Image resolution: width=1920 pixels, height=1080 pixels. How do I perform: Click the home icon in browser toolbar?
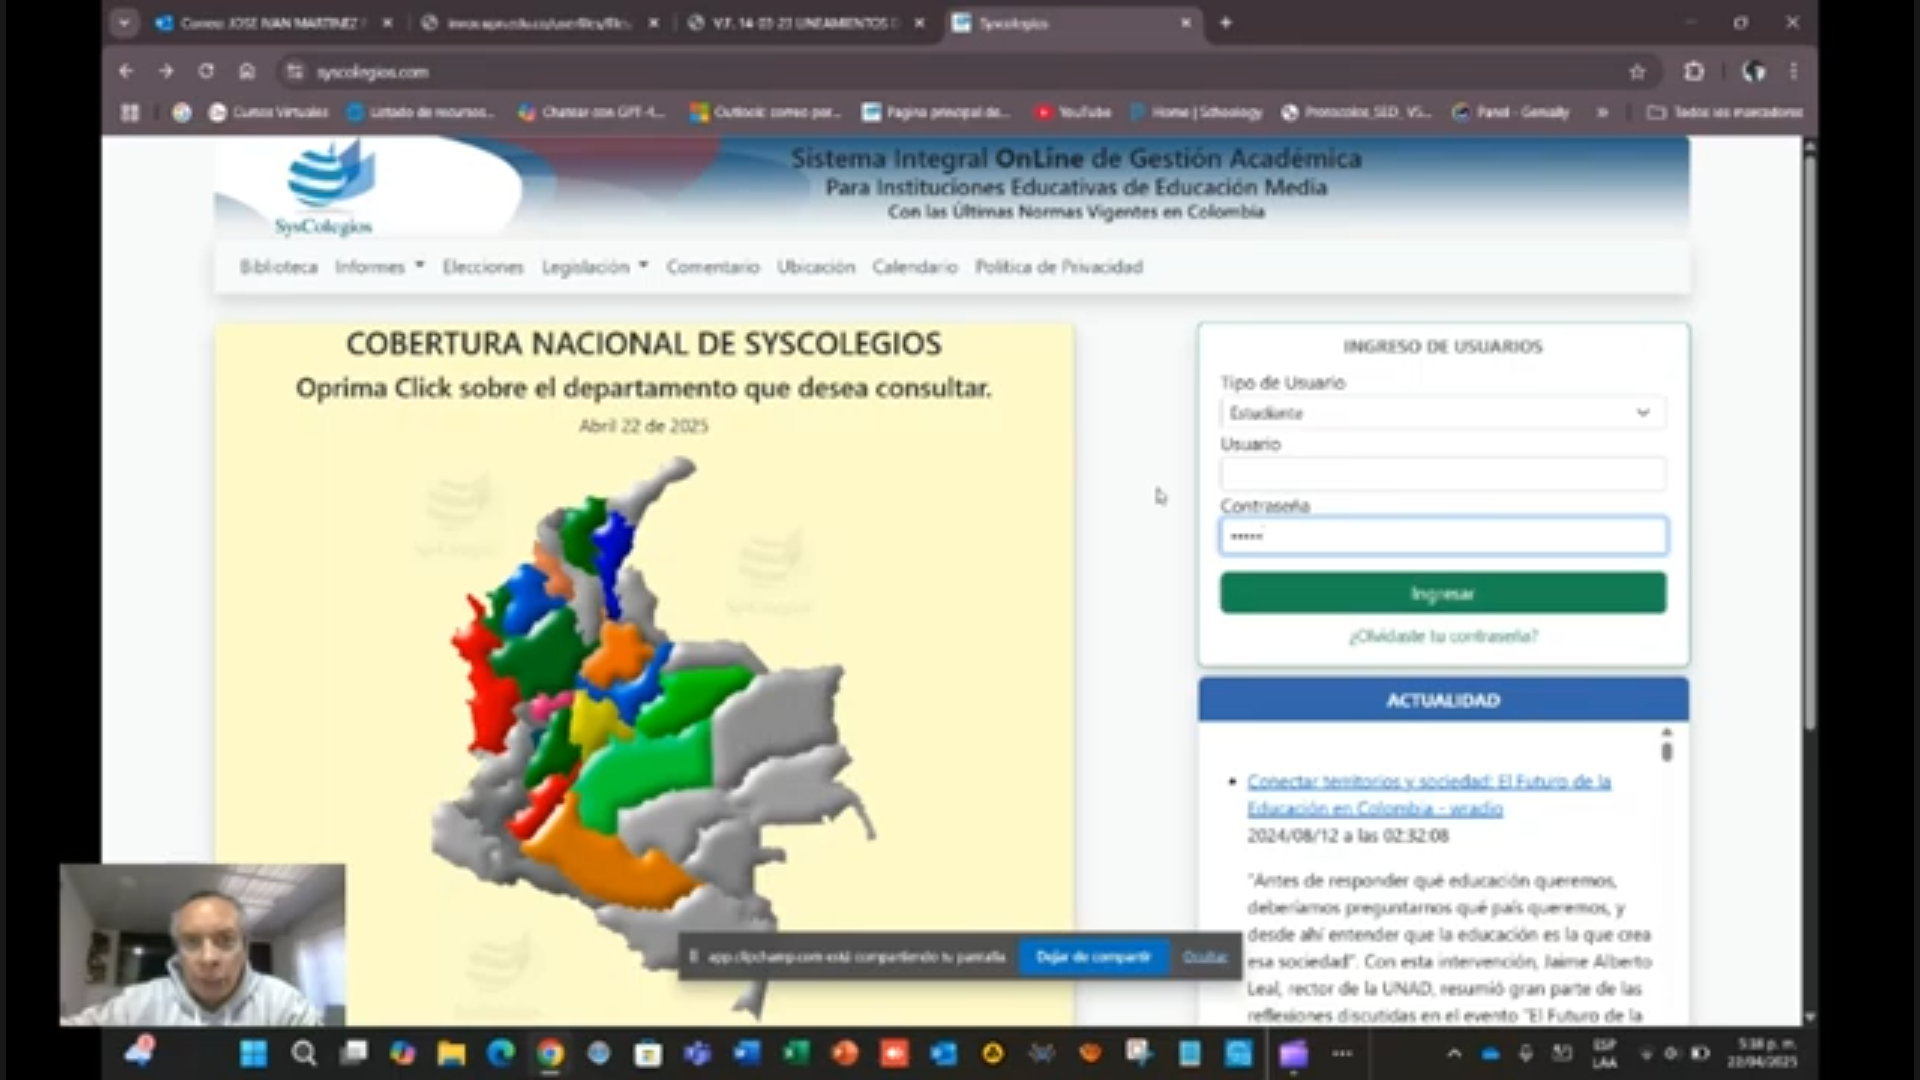[x=247, y=71]
